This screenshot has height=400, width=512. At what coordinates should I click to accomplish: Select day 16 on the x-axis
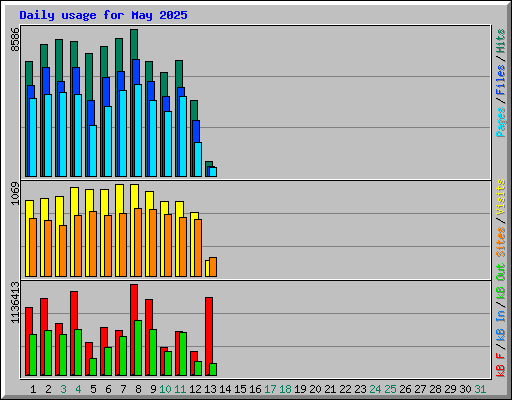[x=255, y=389]
